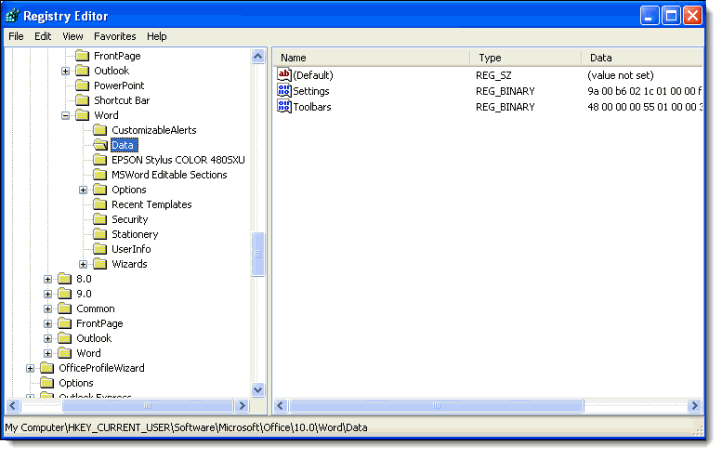Click the Security folder icon
The height and width of the screenshot is (454, 720).
coord(100,219)
